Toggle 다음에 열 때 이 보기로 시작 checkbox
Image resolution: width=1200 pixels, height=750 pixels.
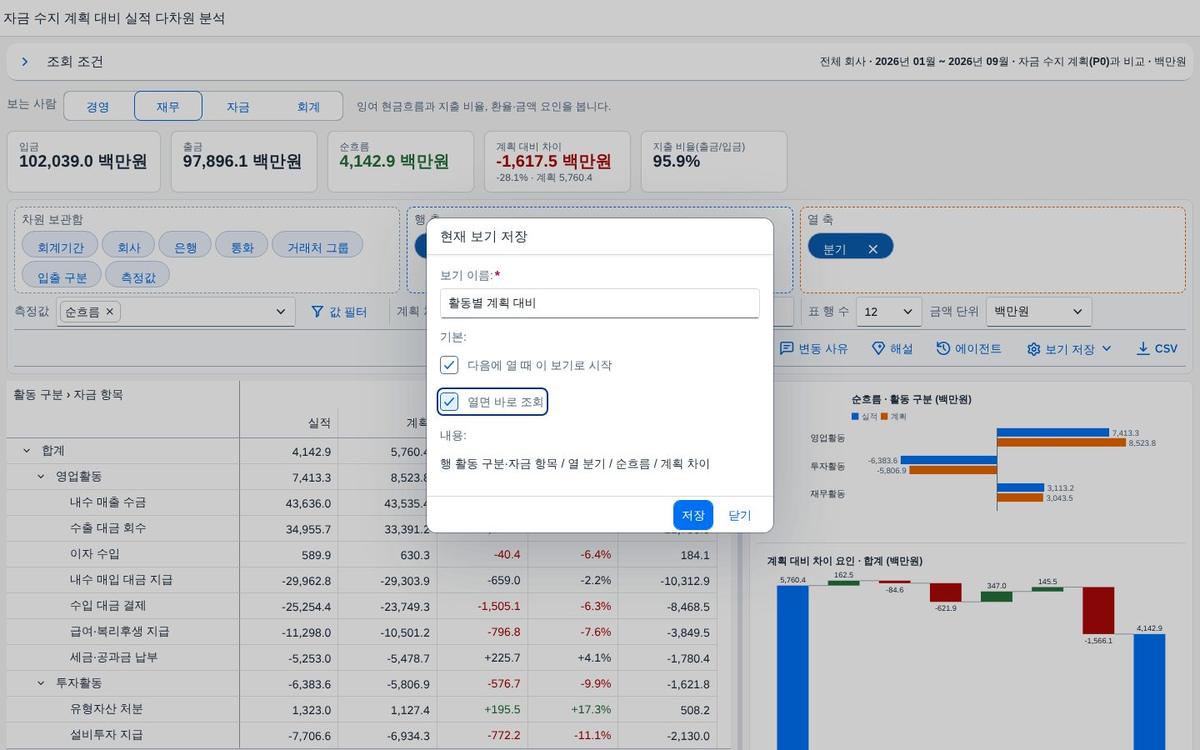click(449, 365)
